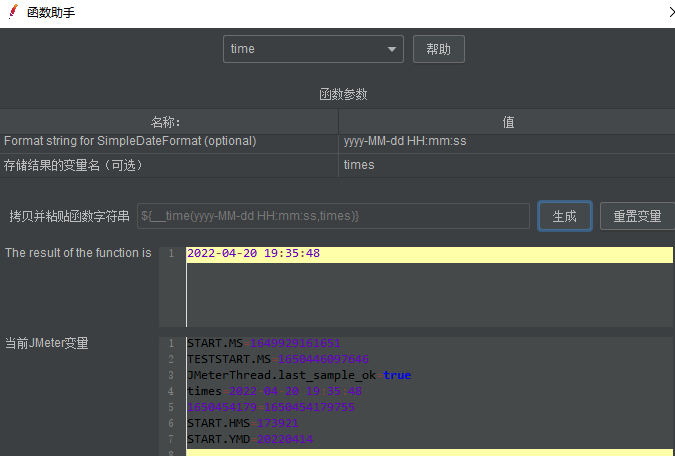Close the 函数助手 dialog window
The height and width of the screenshot is (456, 675).
click(671, 12)
